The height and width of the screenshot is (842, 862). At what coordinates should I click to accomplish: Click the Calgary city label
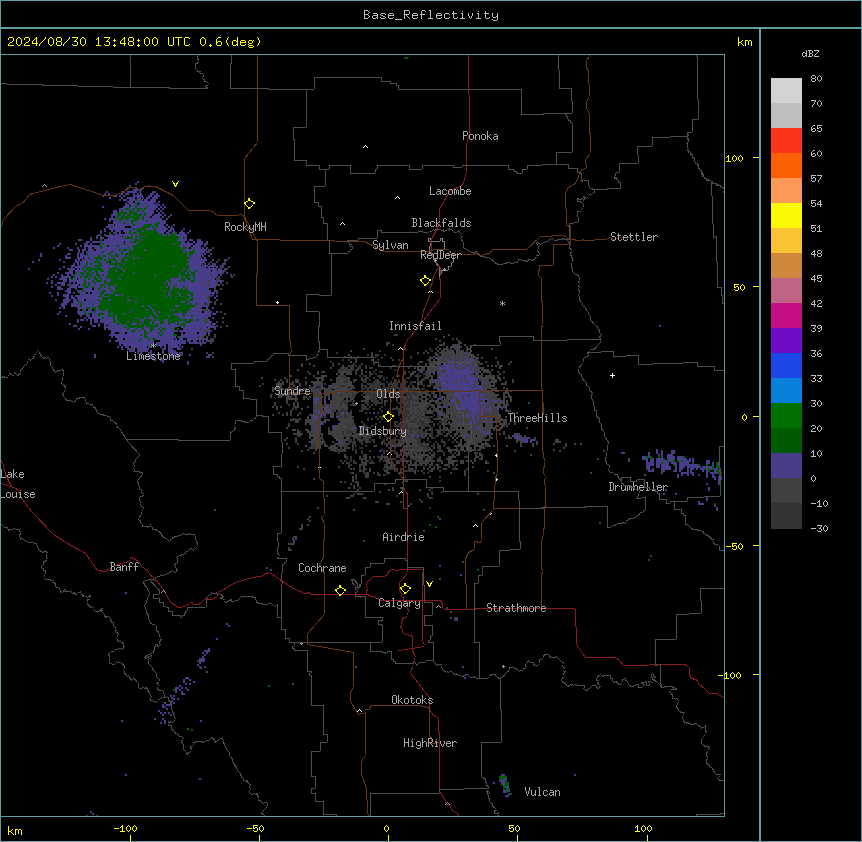pos(399,603)
